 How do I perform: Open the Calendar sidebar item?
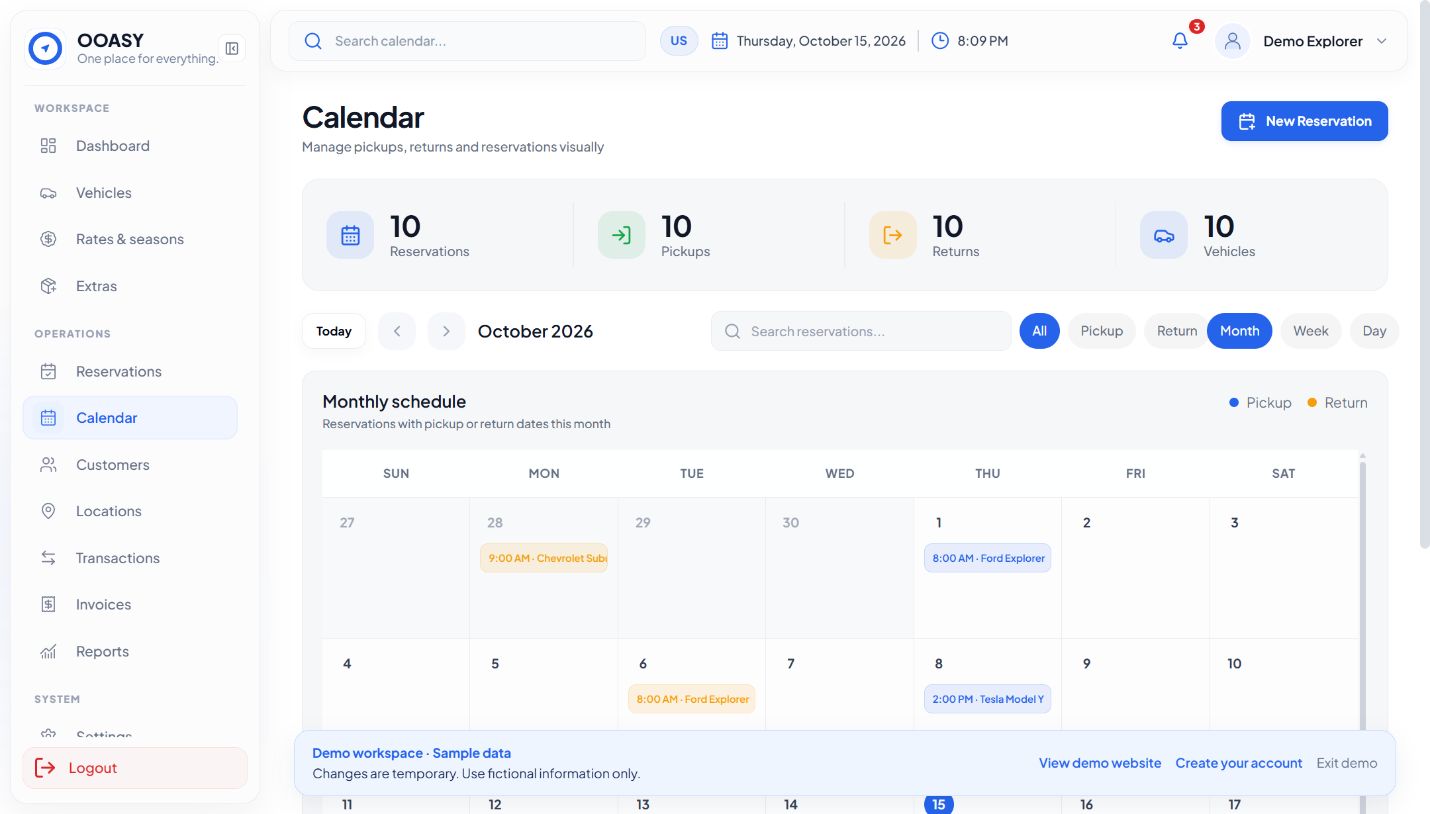coord(130,418)
